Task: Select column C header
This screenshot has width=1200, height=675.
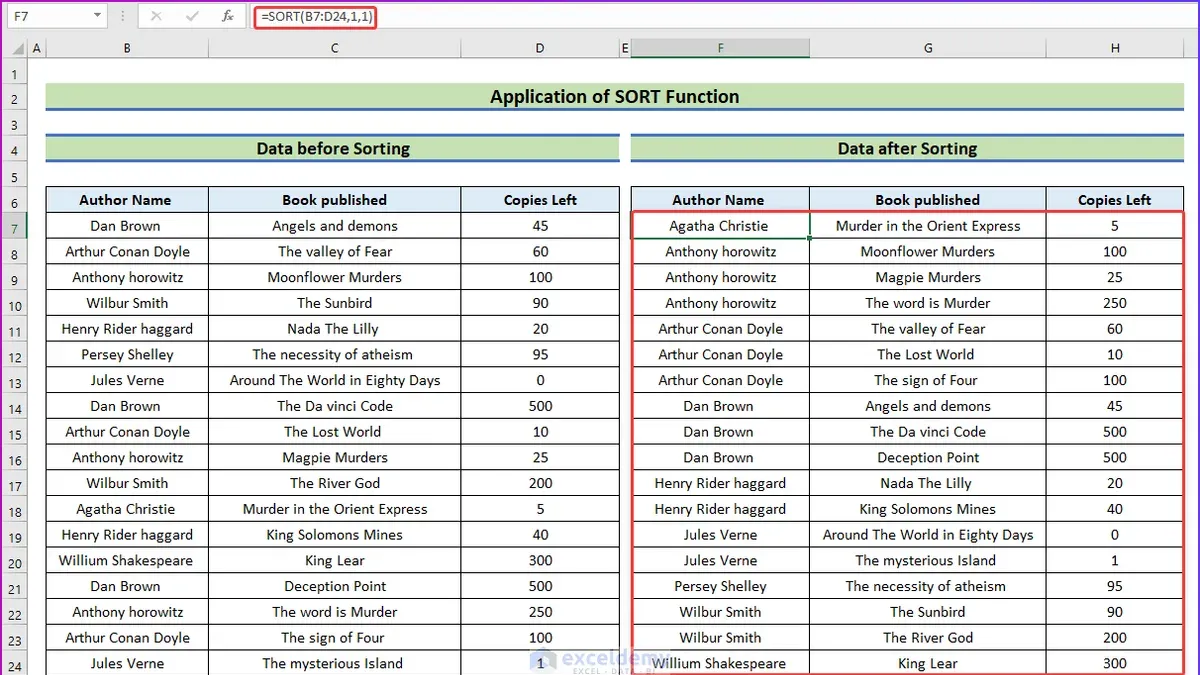Action: [x=334, y=48]
